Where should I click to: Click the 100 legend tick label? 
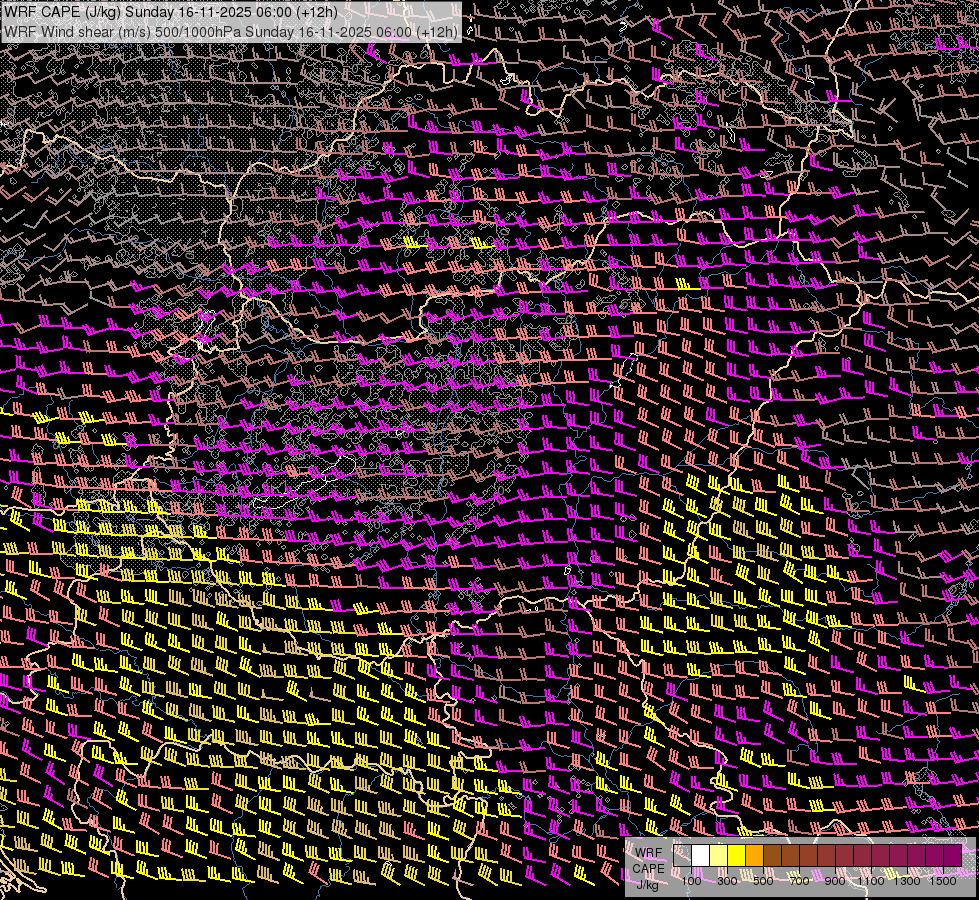(x=691, y=880)
